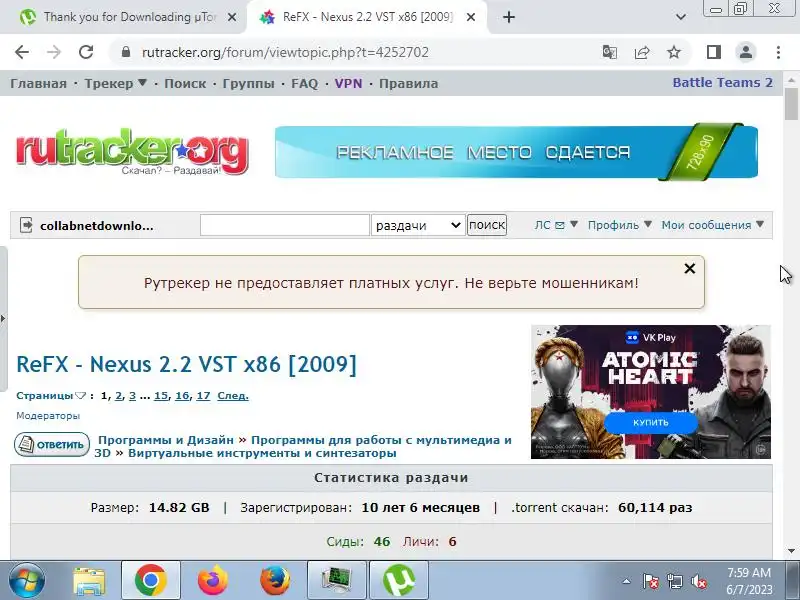Viewport: 800px width, 600px height.
Task: Click the page vertical scrollbar thumb
Action: click(791, 104)
